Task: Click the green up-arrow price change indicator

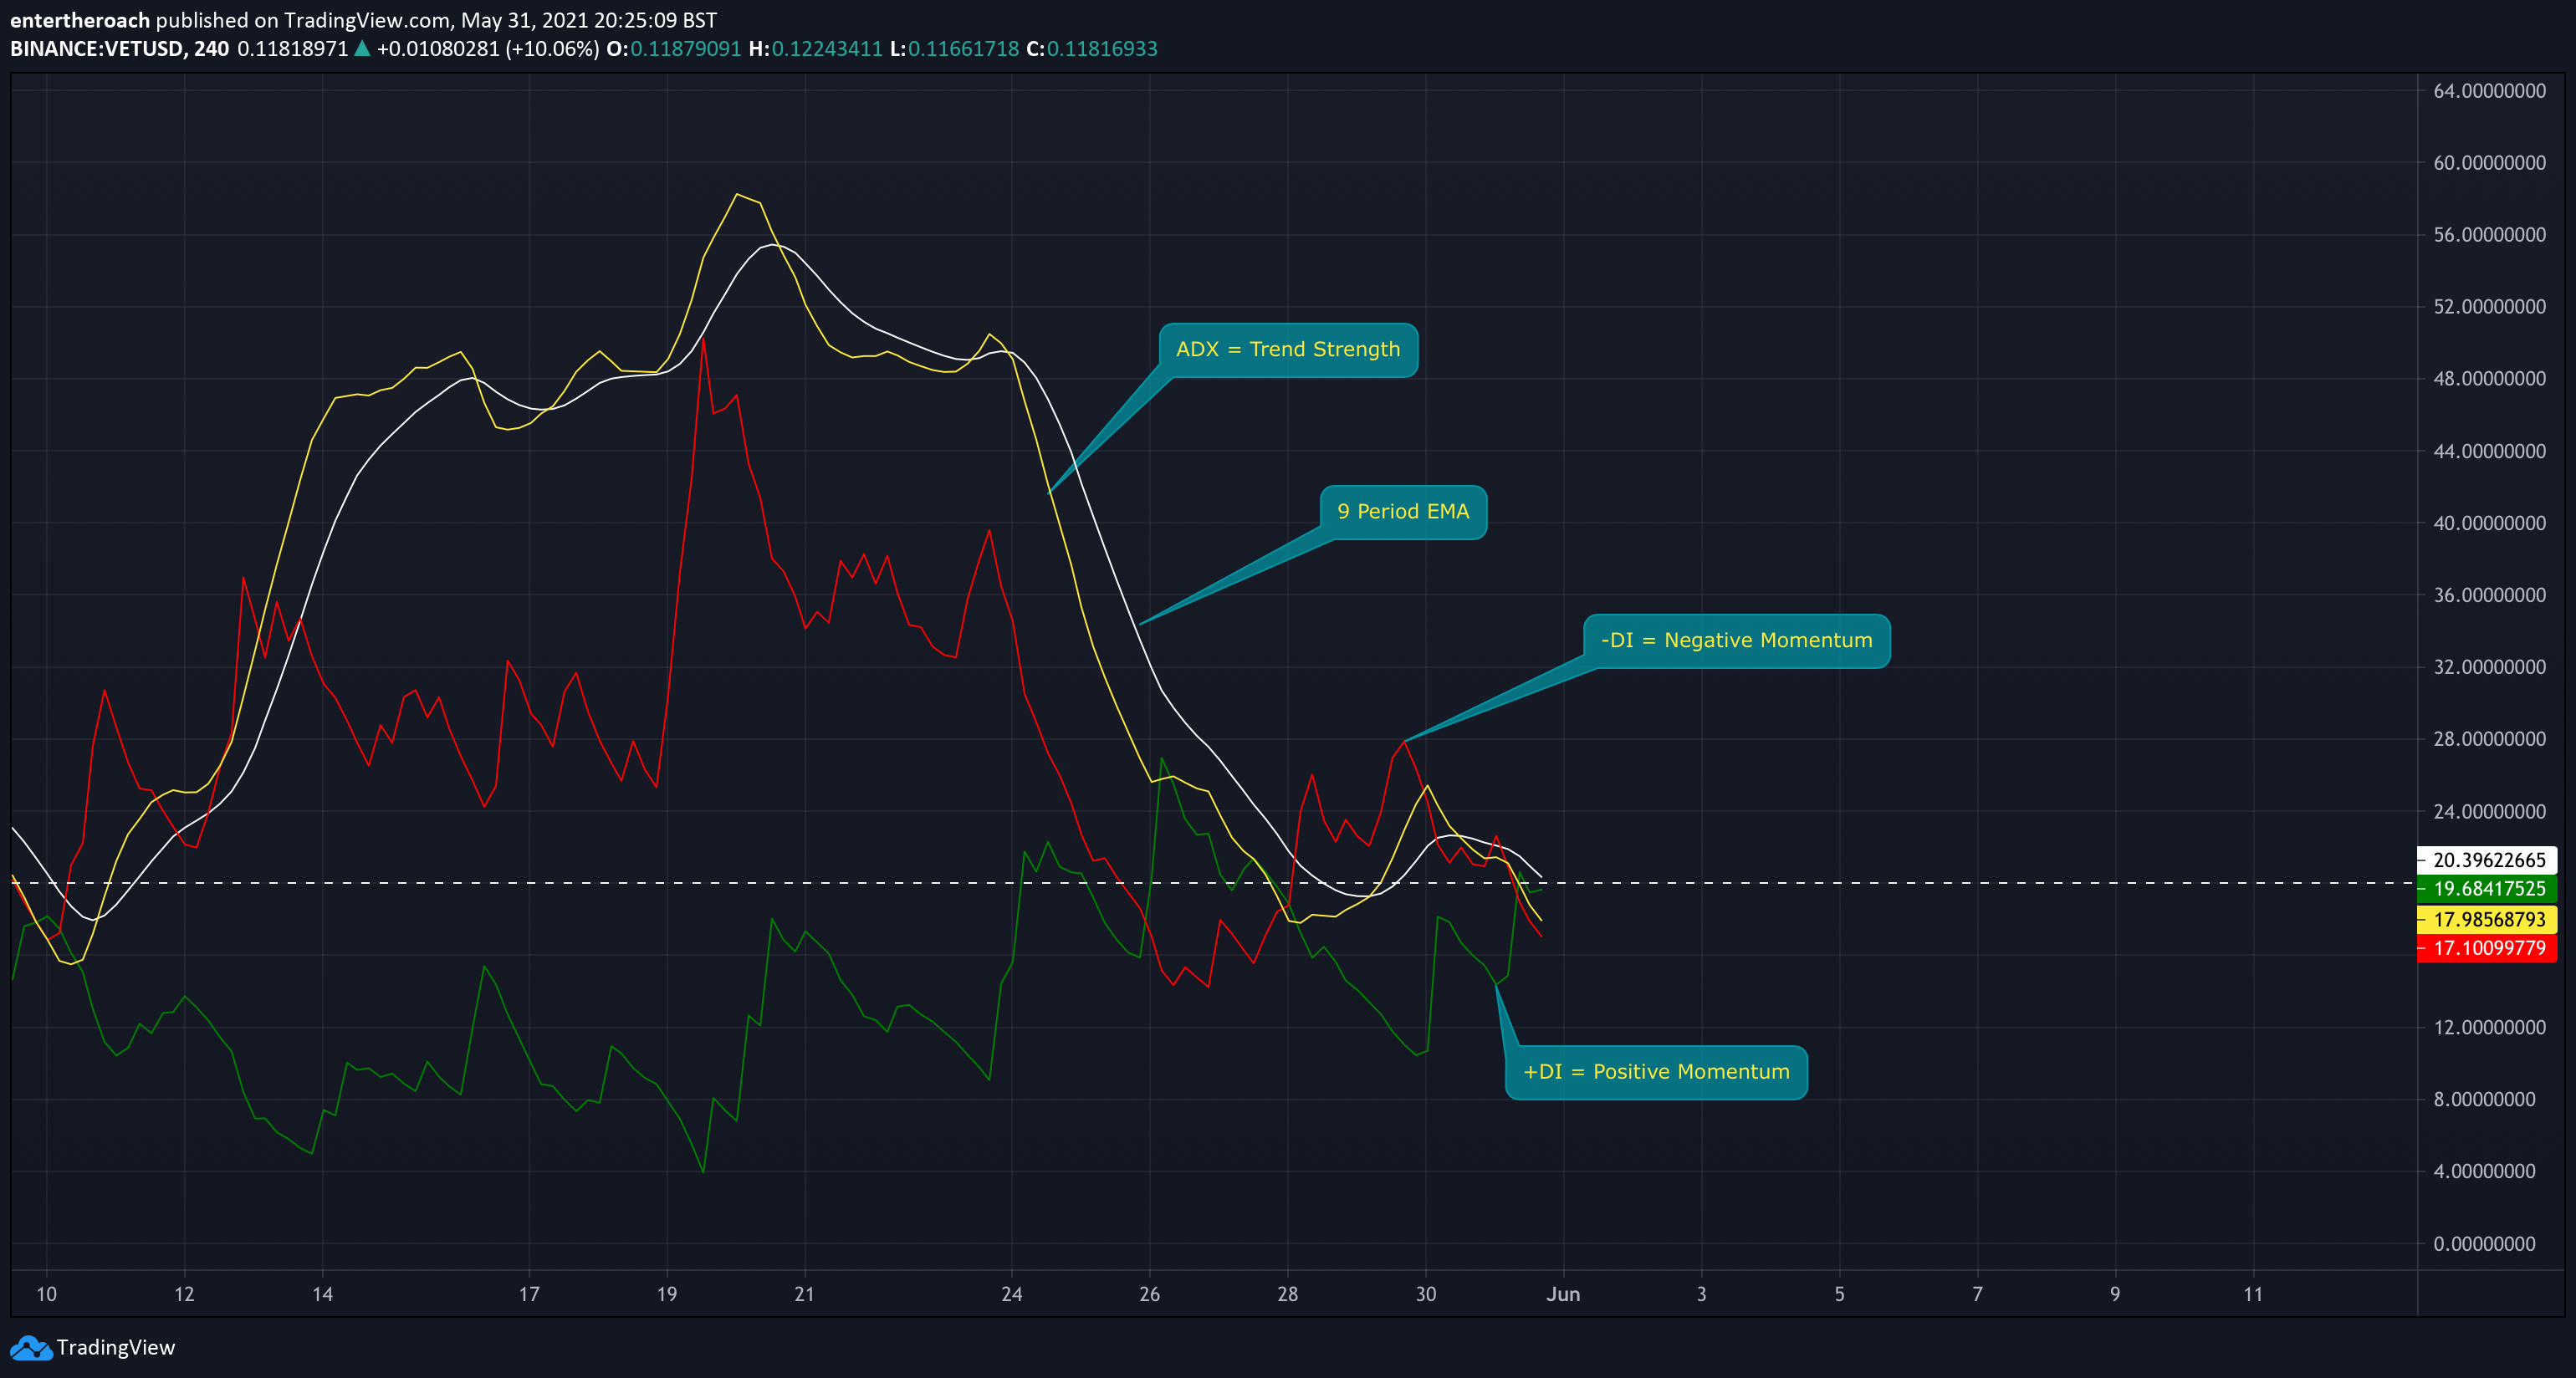Action: (x=362, y=48)
